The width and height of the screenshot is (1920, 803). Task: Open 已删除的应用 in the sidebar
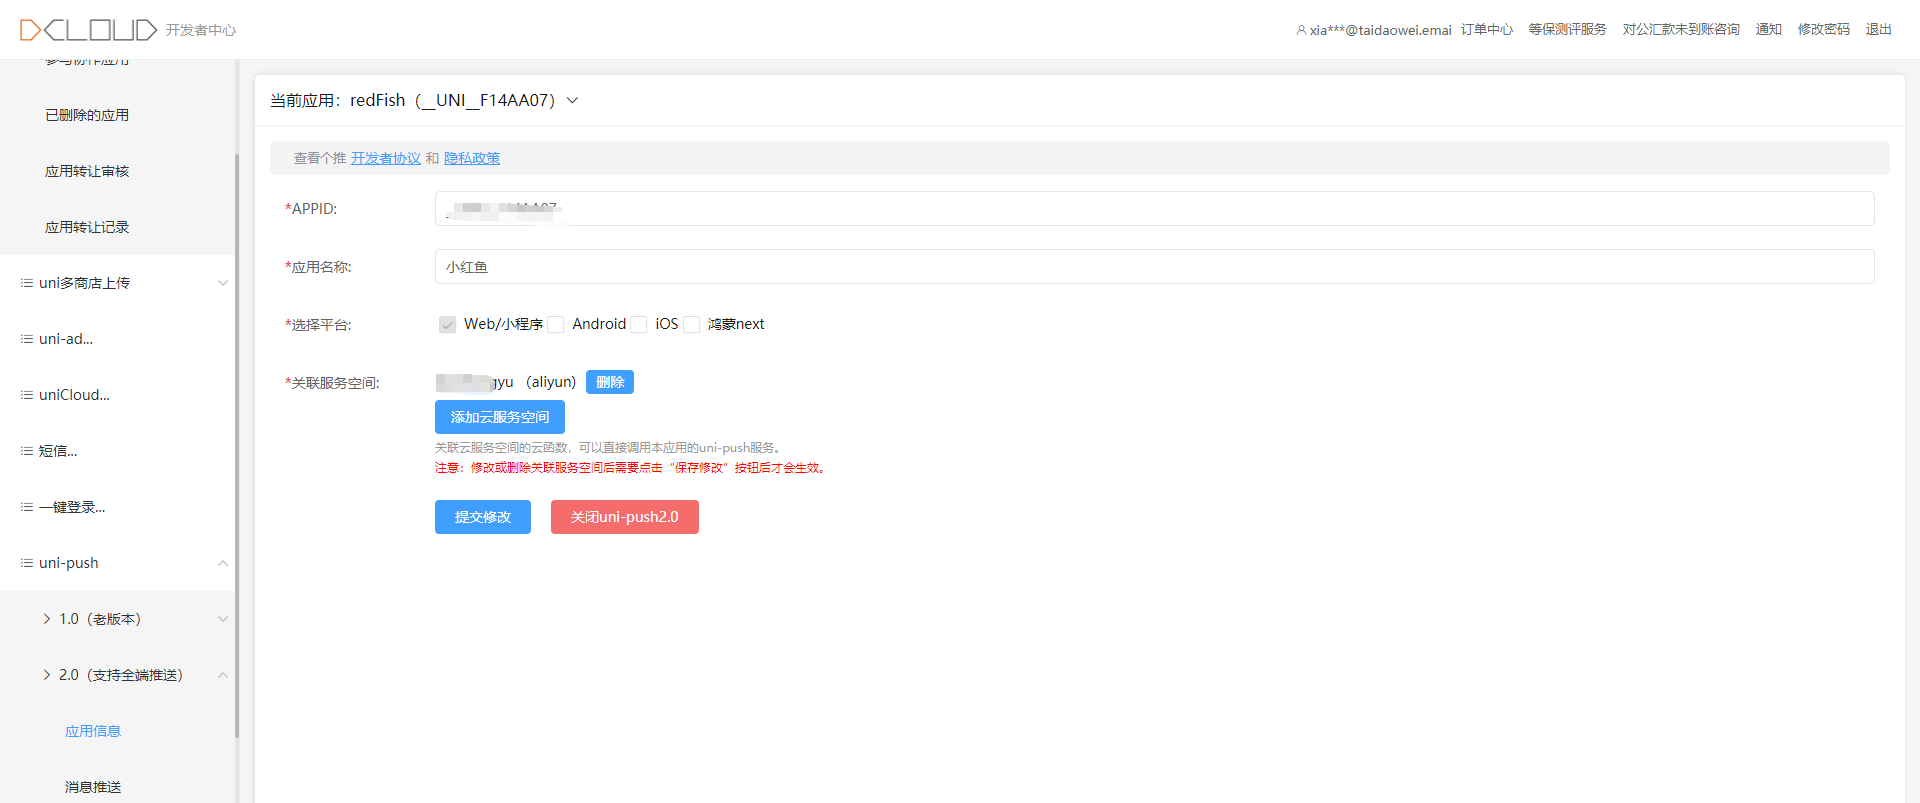(87, 115)
